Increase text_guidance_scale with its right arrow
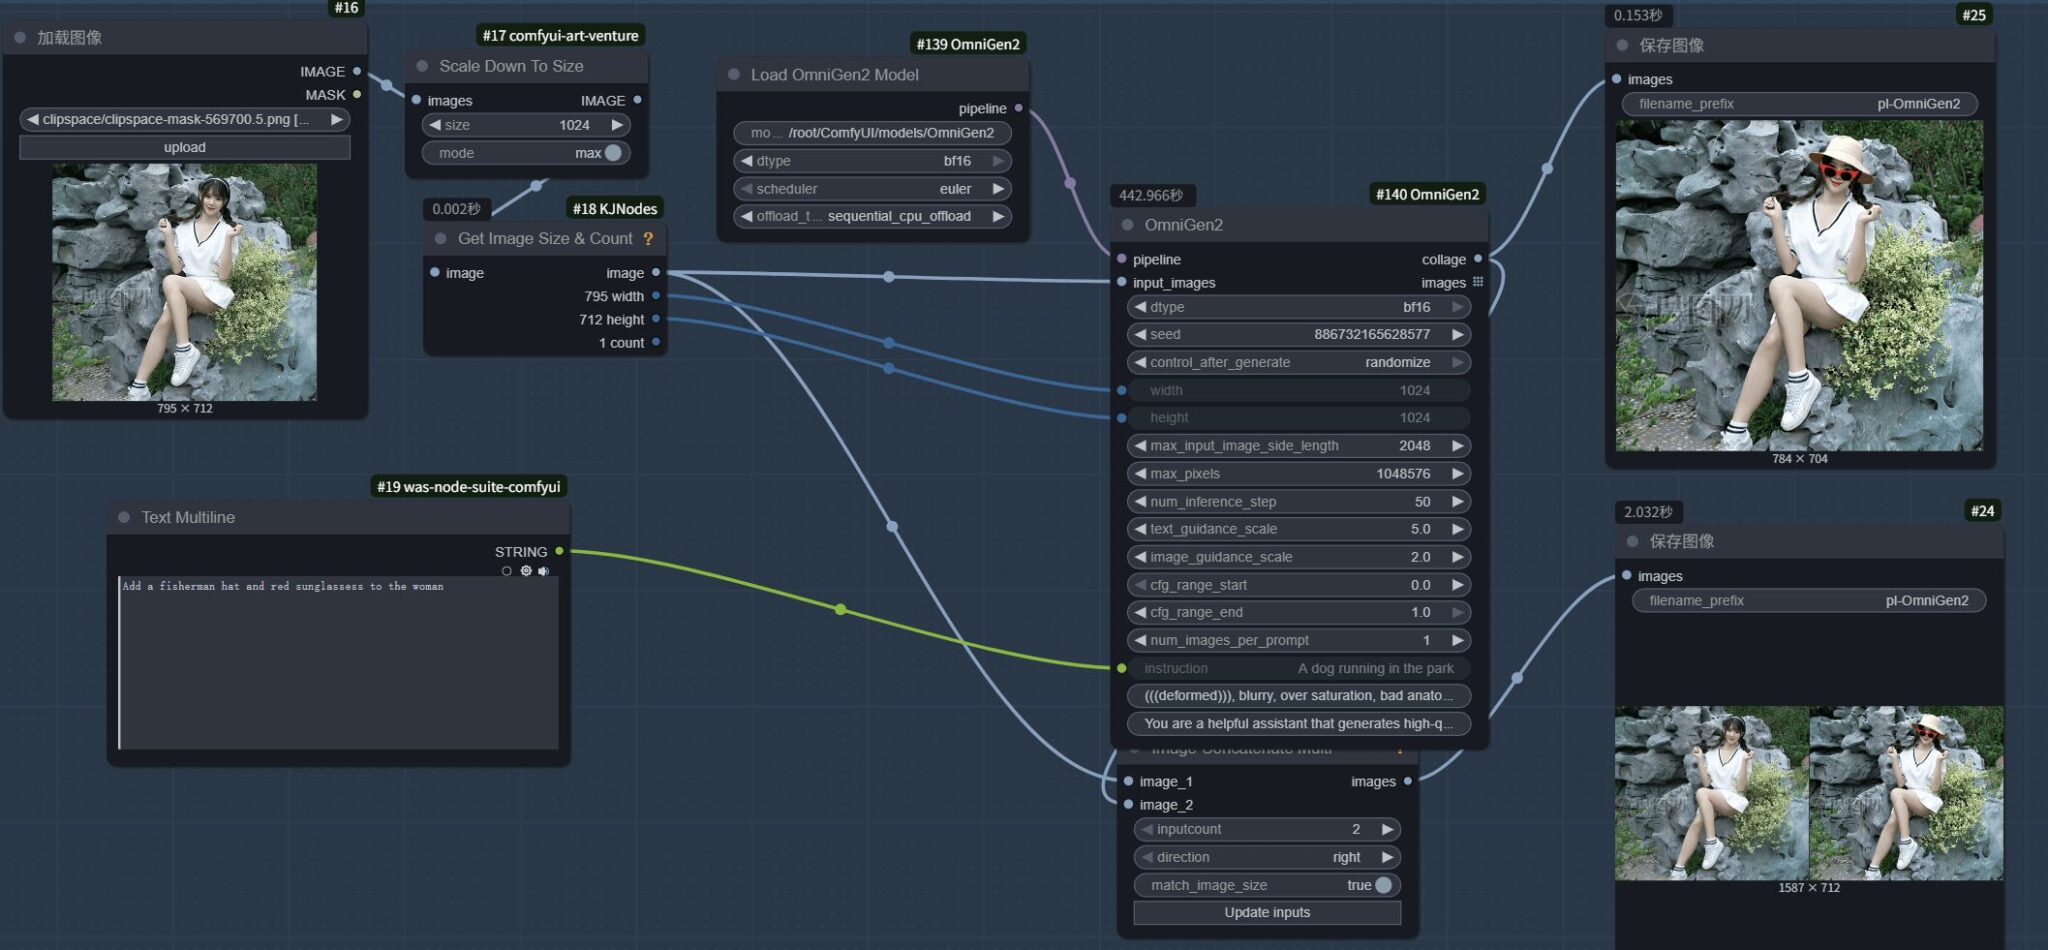 pos(1458,529)
